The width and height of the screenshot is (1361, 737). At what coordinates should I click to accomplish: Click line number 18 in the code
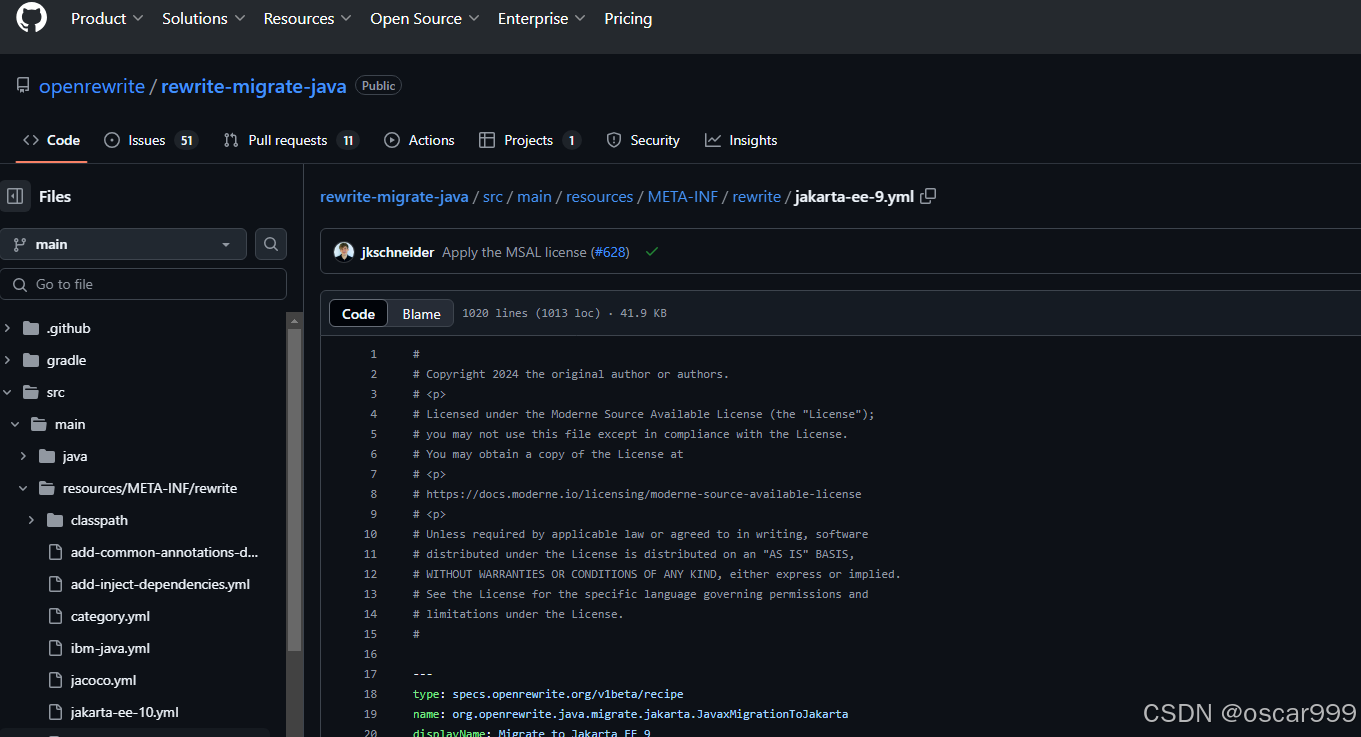click(370, 694)
